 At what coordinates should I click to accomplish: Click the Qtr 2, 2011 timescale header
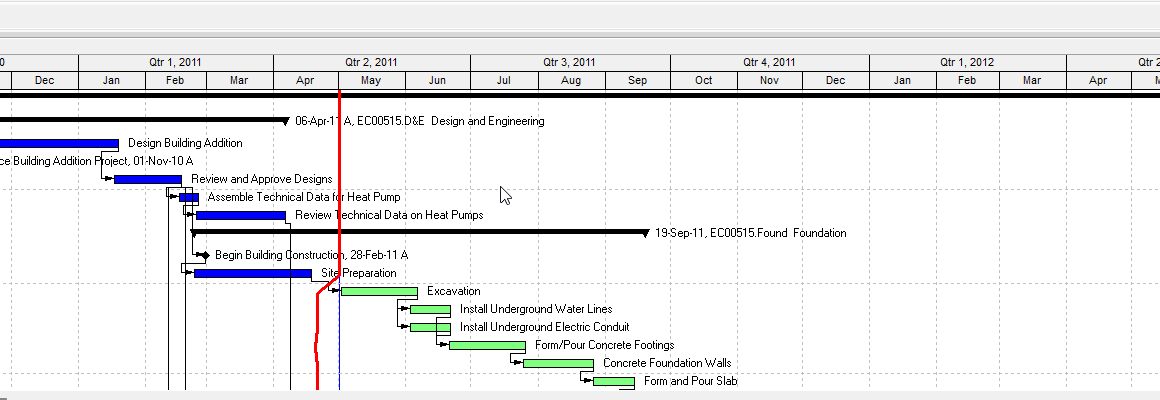click(371, 63)
